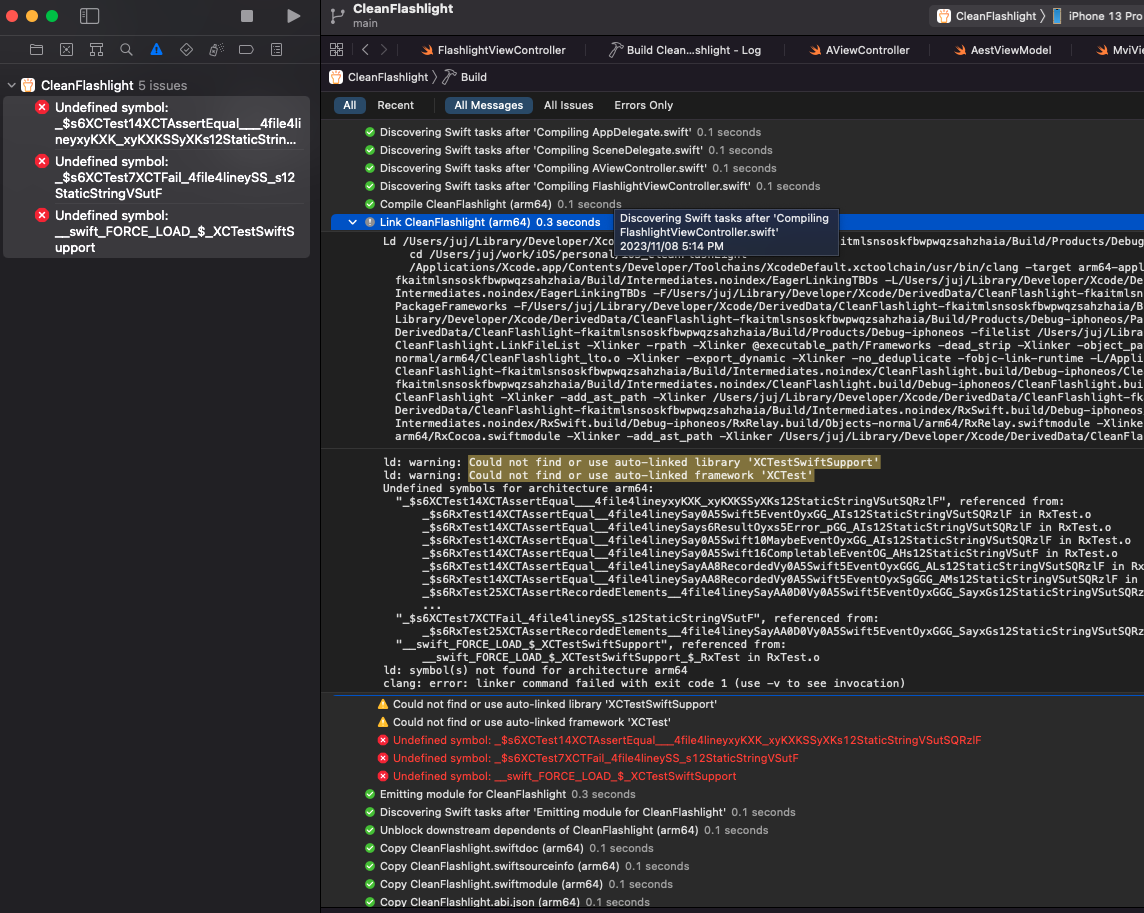Open the Test navigator diamond icon
This screenshot has width=1144, height=913.
(186, 50)
